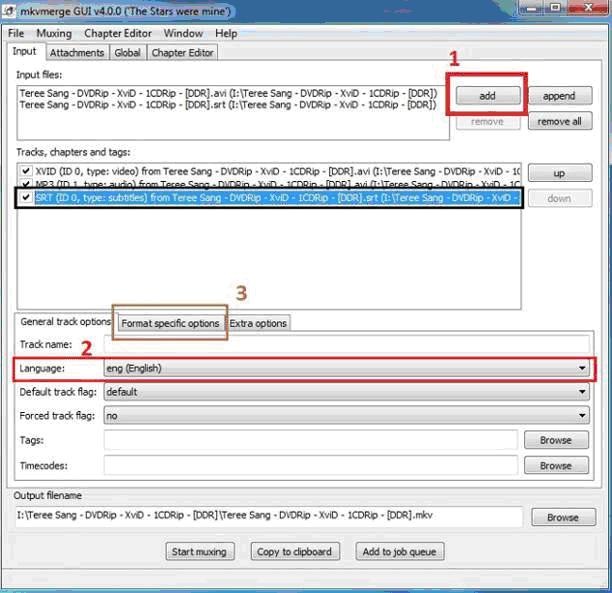Screen dimensions: 612x593
Task: Open the Chapter Editor menu
Action: coord(118,34)
